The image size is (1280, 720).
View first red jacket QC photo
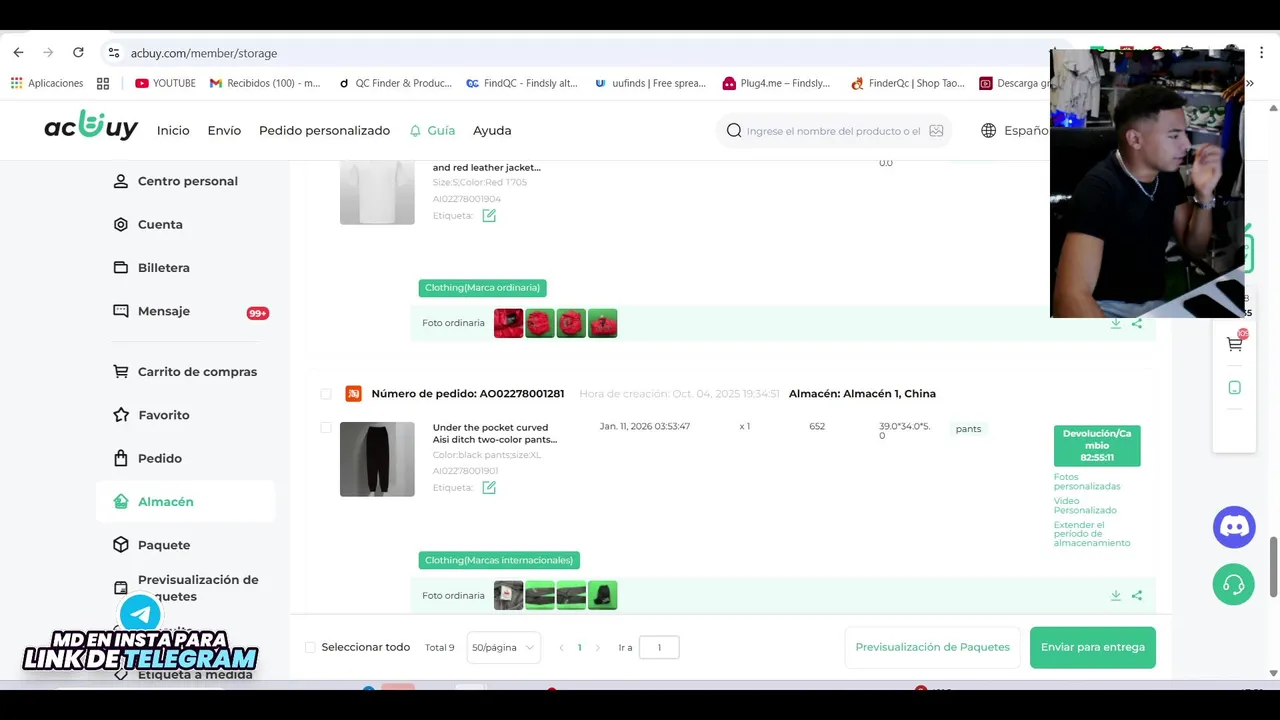pyautogui.click(x=508, y=323)
